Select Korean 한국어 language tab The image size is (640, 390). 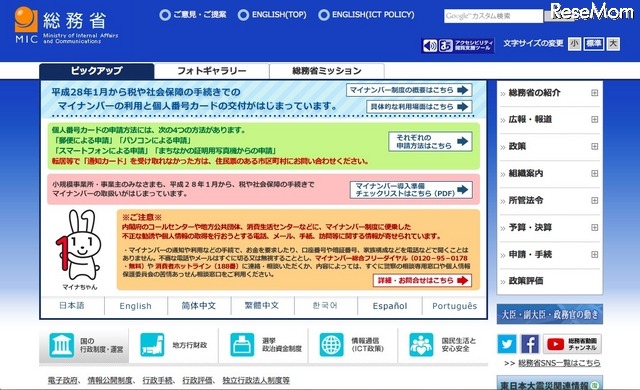[x=325, y=306]
